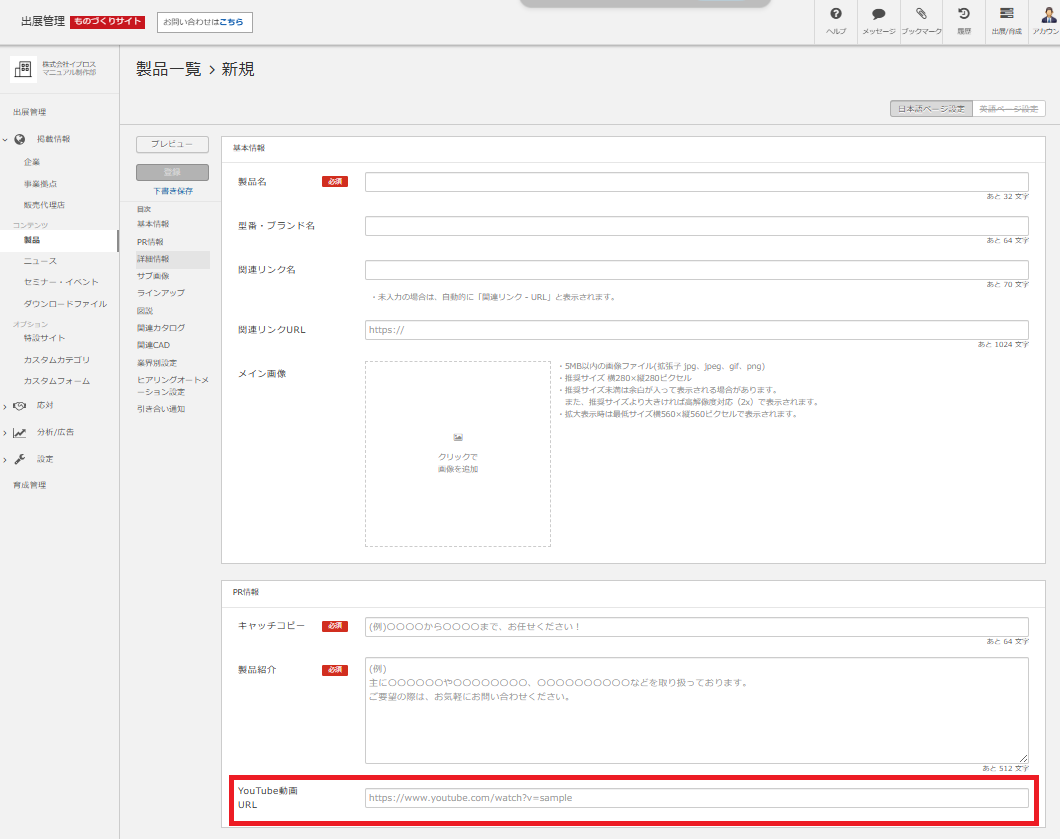Open the 履歴 history icon
This screenshot has height=839, width=1060.
pos(964,15)
